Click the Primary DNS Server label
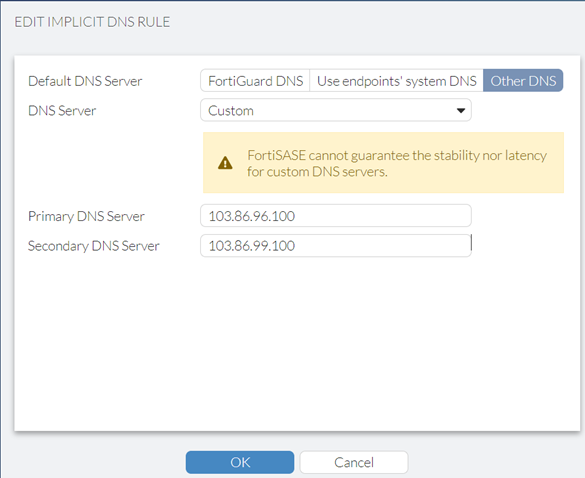 86,216
